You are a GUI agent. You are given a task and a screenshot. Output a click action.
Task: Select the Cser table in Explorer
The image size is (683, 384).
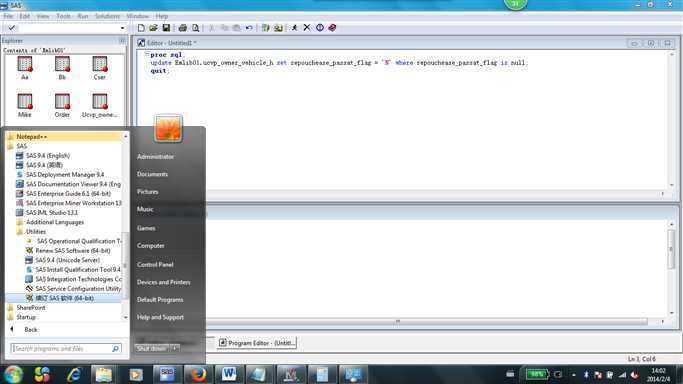point(100,68)
